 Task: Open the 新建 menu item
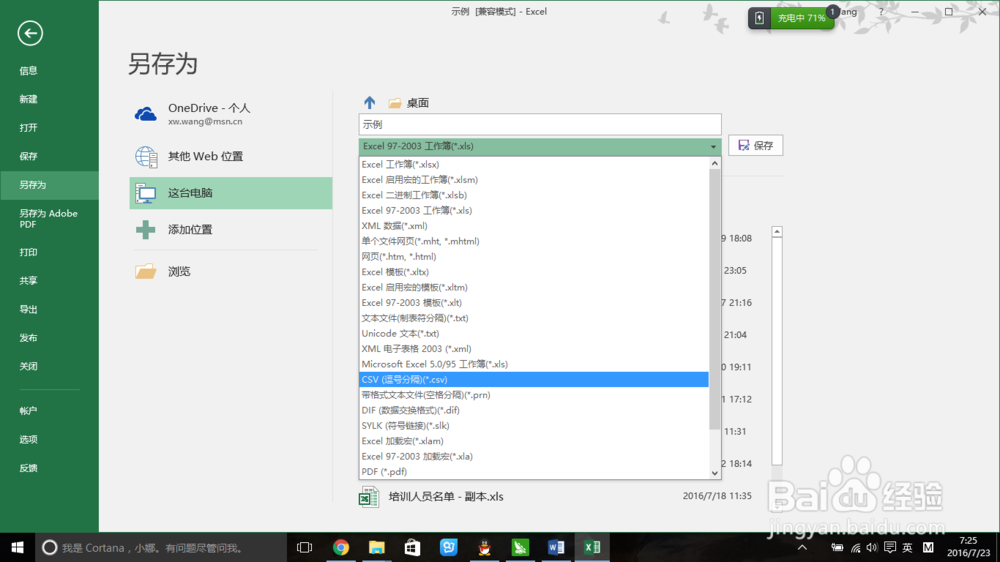tap(49, 99)
